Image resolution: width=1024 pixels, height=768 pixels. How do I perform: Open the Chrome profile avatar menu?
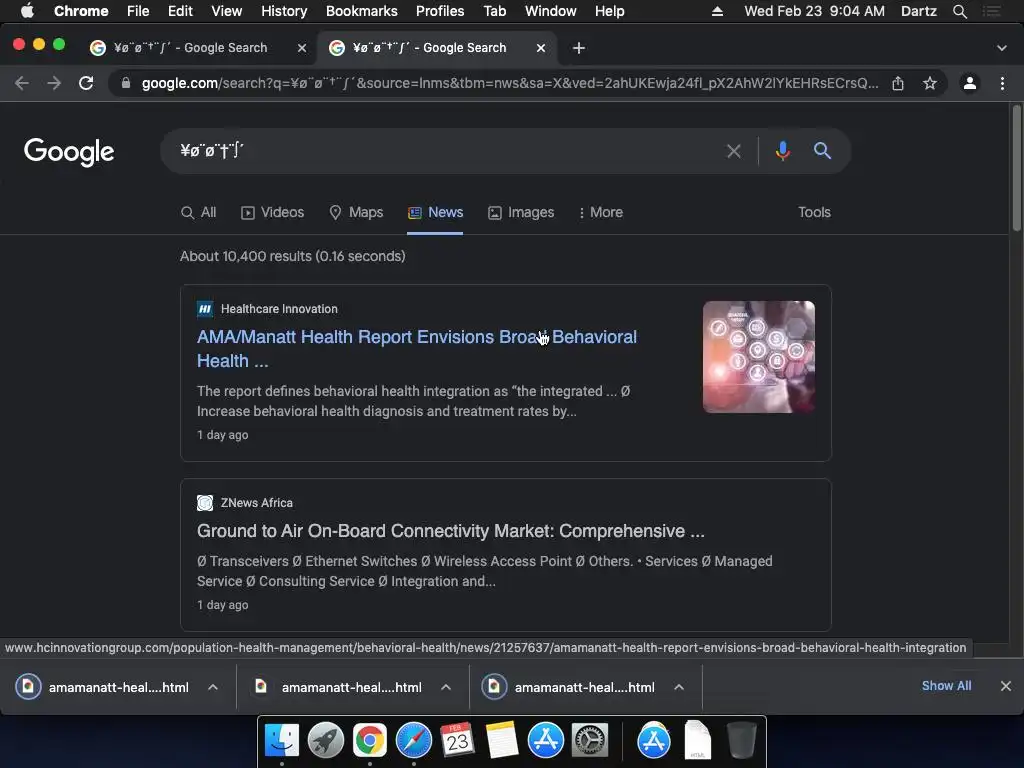point(970,83)
